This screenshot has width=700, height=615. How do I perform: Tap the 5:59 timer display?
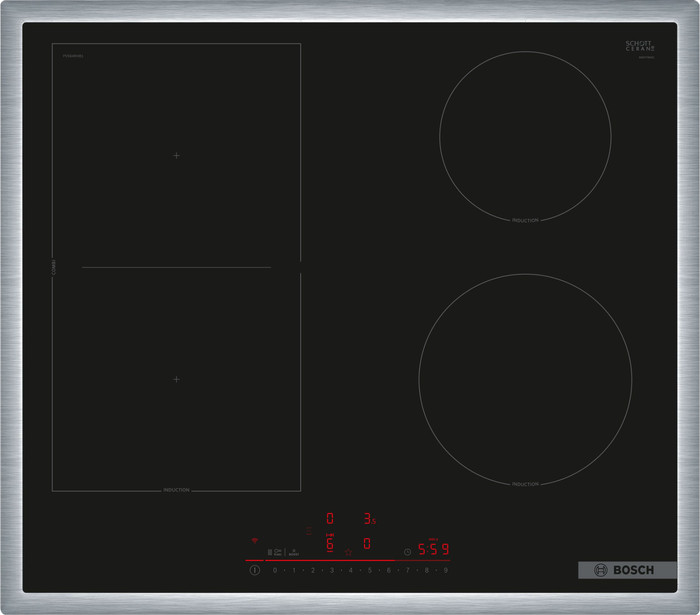tap(433, 549)
